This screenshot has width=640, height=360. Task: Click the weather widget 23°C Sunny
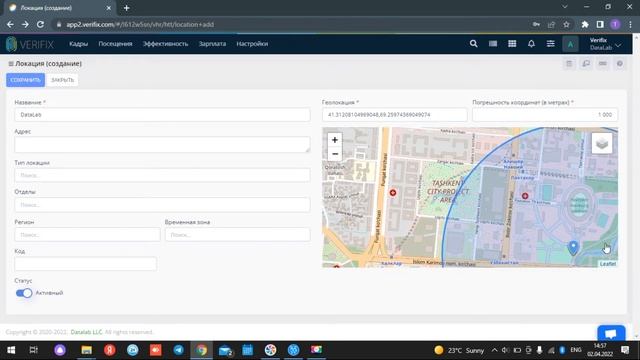tap(459, 350)
